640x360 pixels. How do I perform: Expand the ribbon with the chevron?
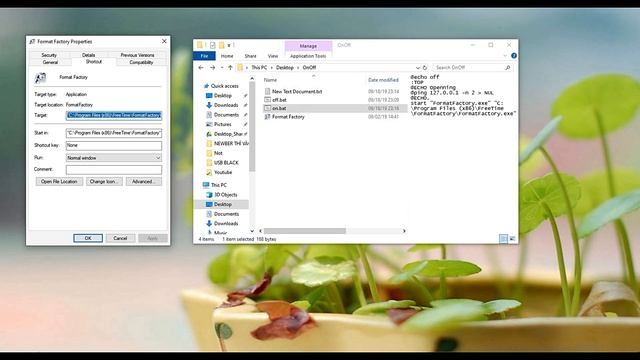505,56
